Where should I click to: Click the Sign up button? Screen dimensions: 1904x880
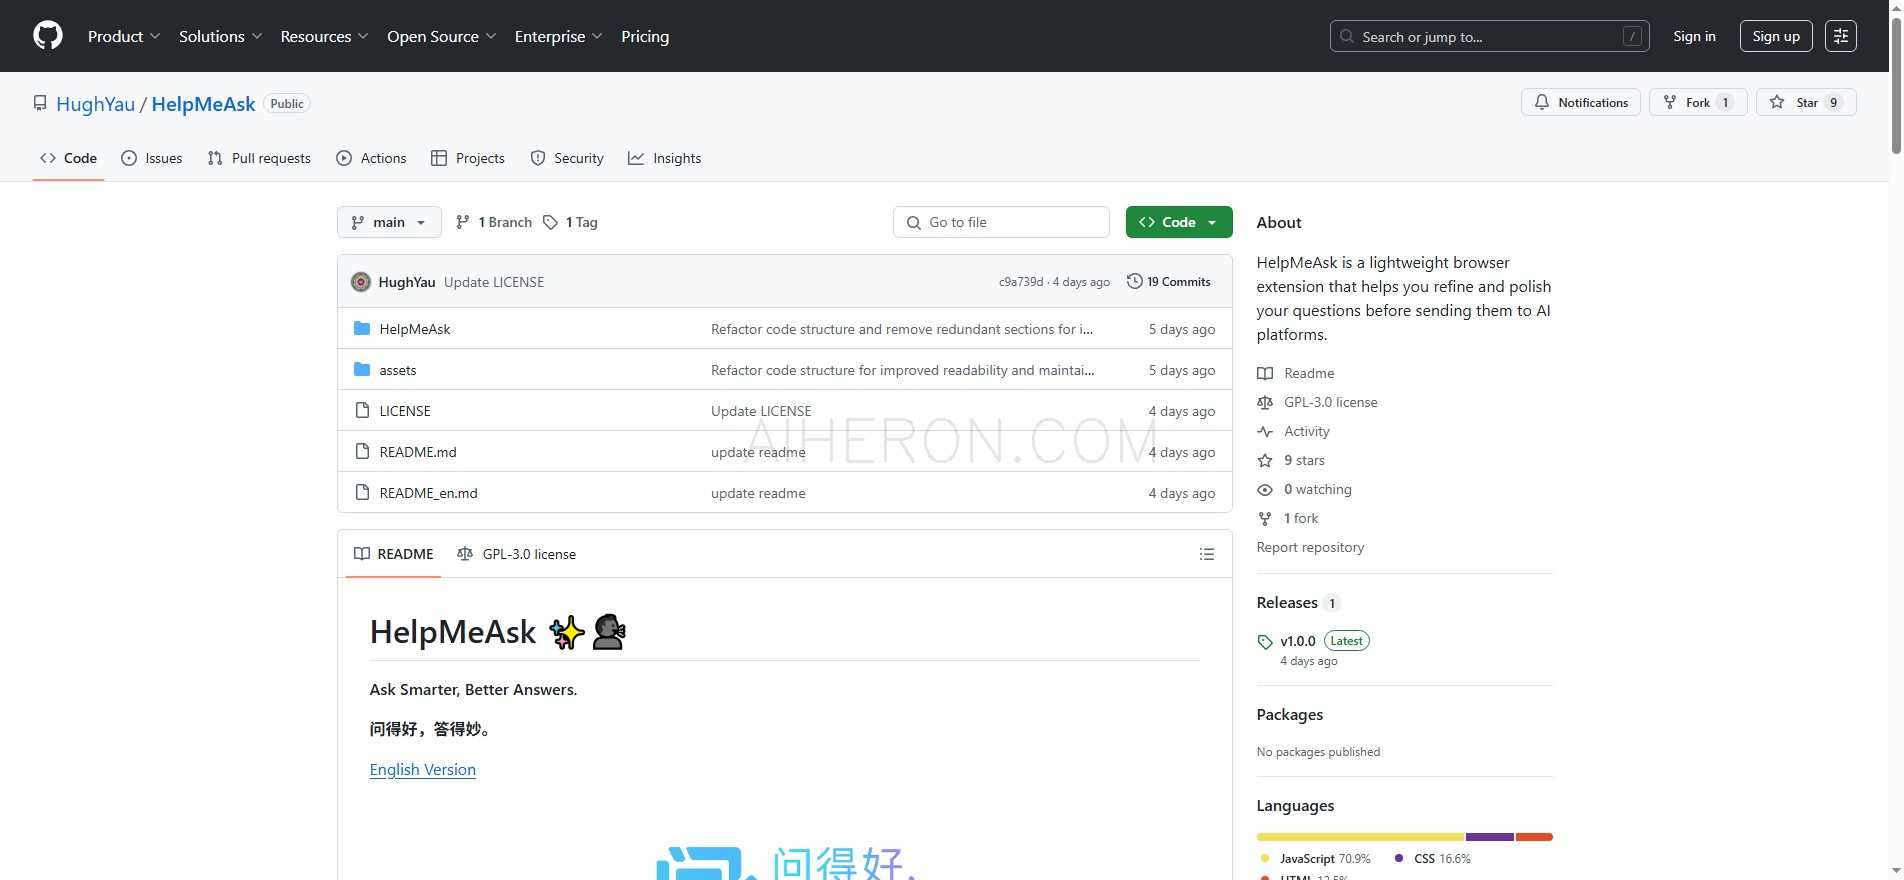click(1776, 36)
